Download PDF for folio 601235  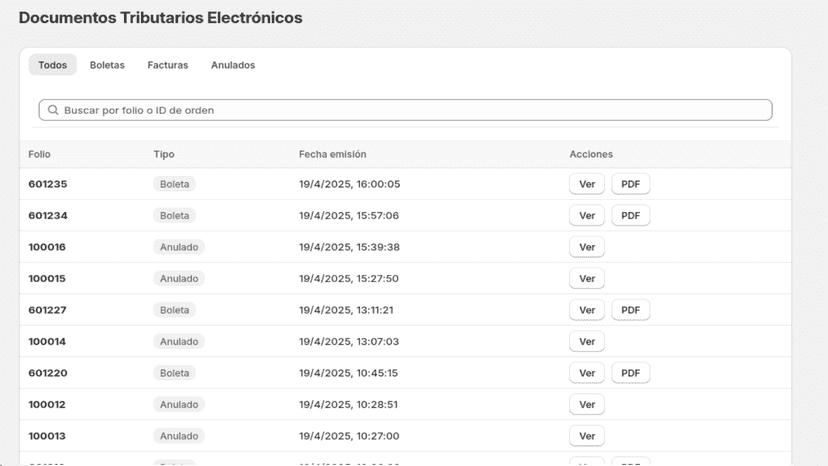[x=631, y=184]
